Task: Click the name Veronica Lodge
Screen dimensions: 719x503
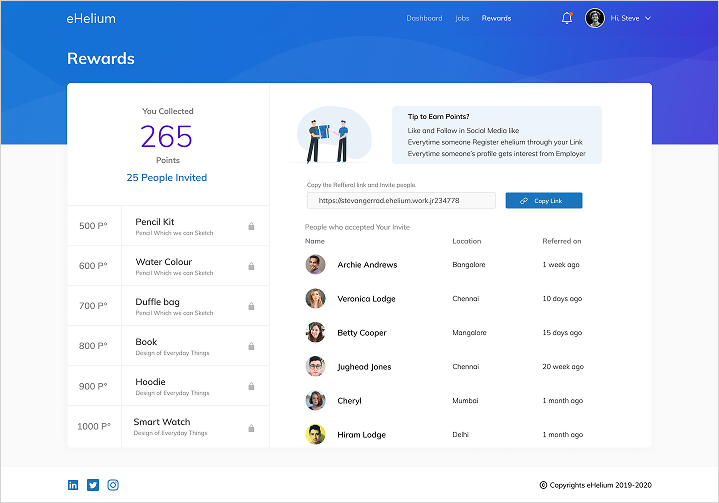Action: point(366,299)
